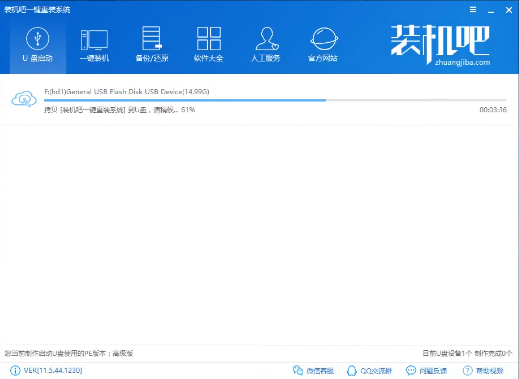Open 帮助视频 help video link
Image resolution: width=519 pixels, height=379 pixels.
(x=483, y=370)
